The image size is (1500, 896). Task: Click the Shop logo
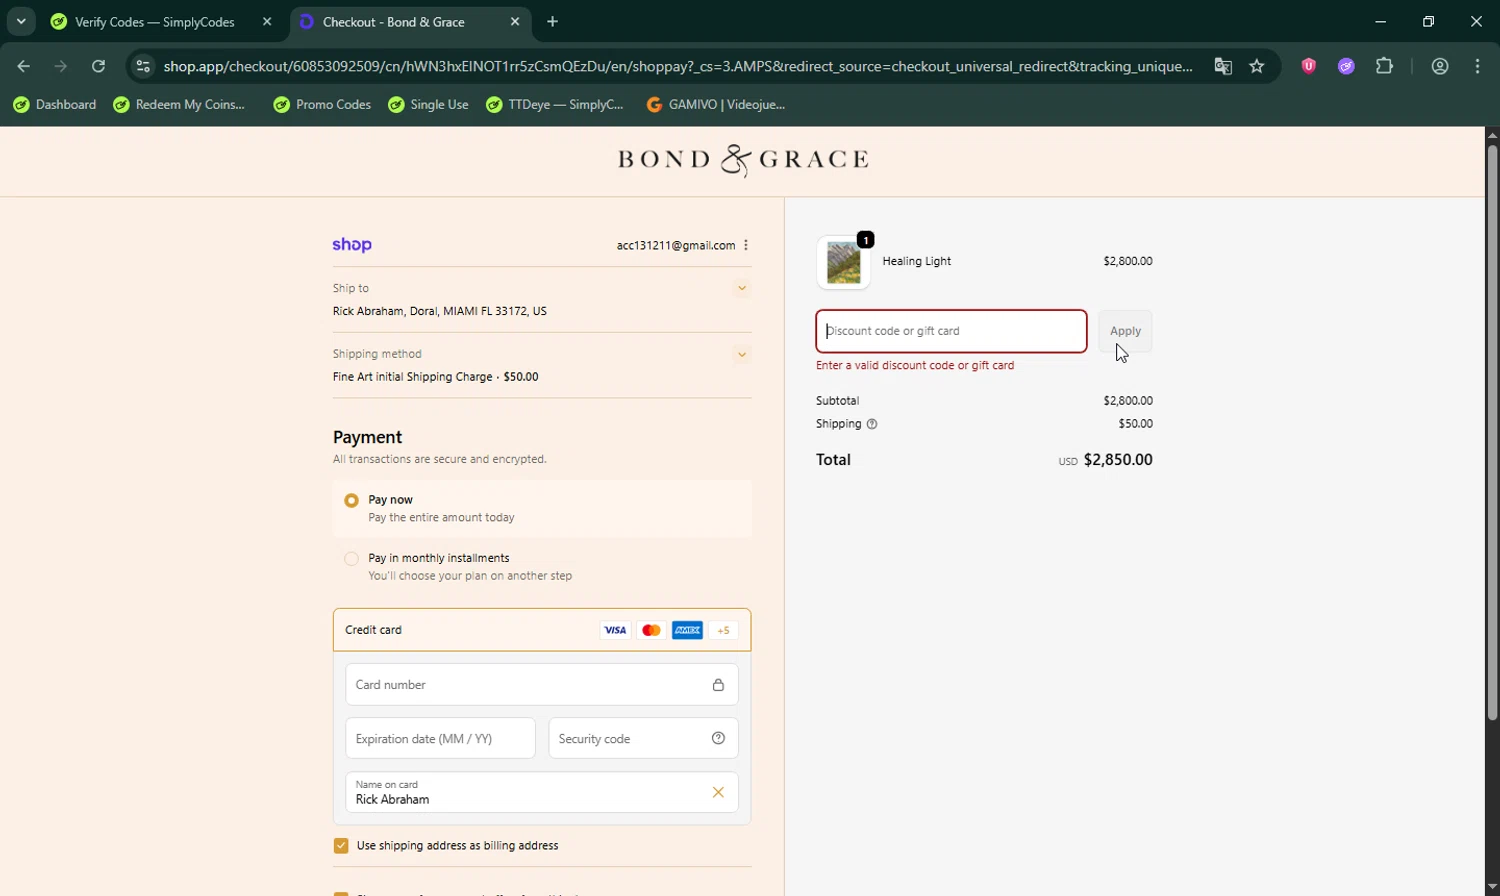tap(352, 245)
